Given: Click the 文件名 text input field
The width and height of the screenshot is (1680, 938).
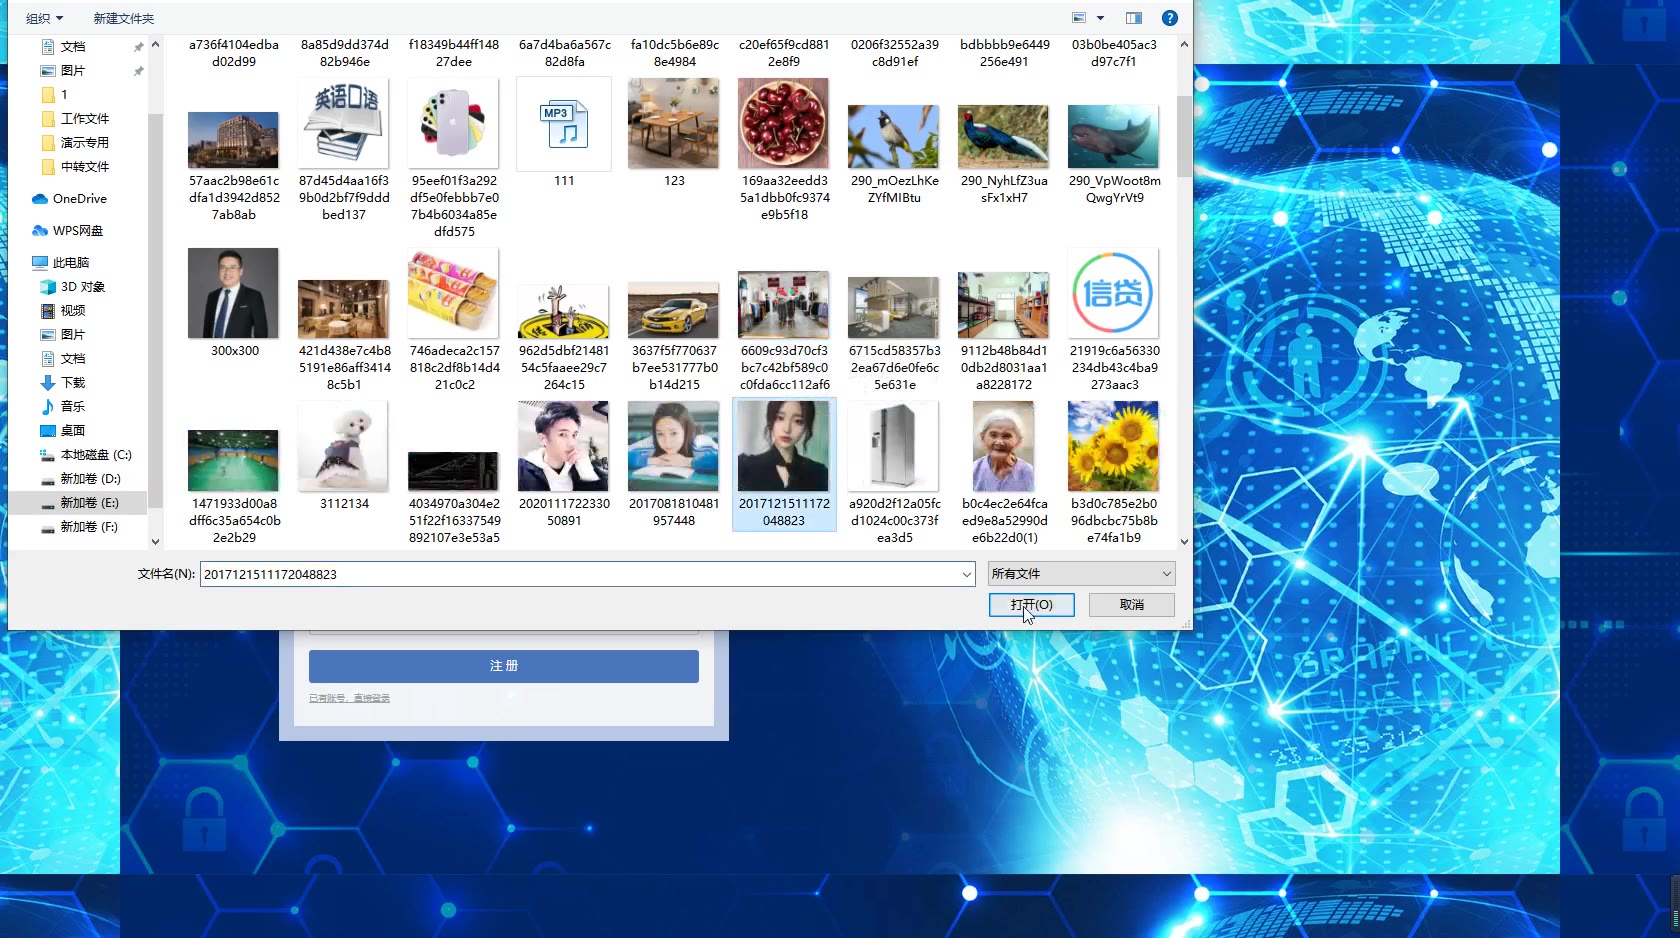Looking at the screenshot, I should [x=580, y=574].
